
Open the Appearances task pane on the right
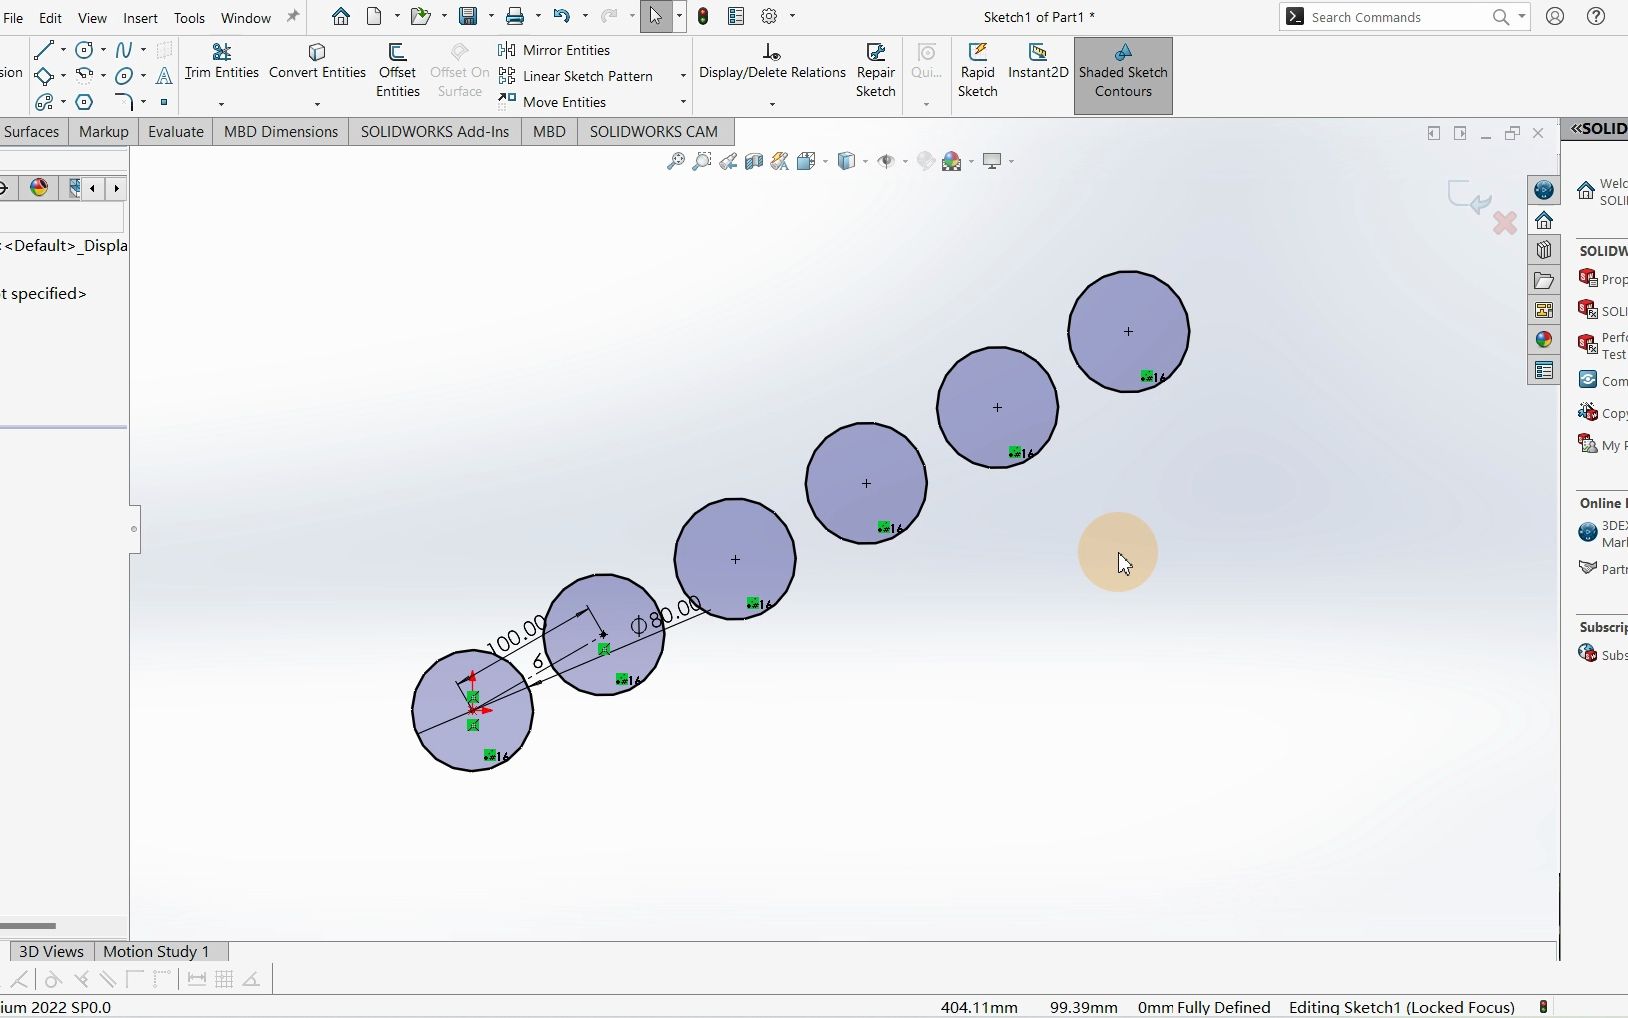pos(1544,340)
